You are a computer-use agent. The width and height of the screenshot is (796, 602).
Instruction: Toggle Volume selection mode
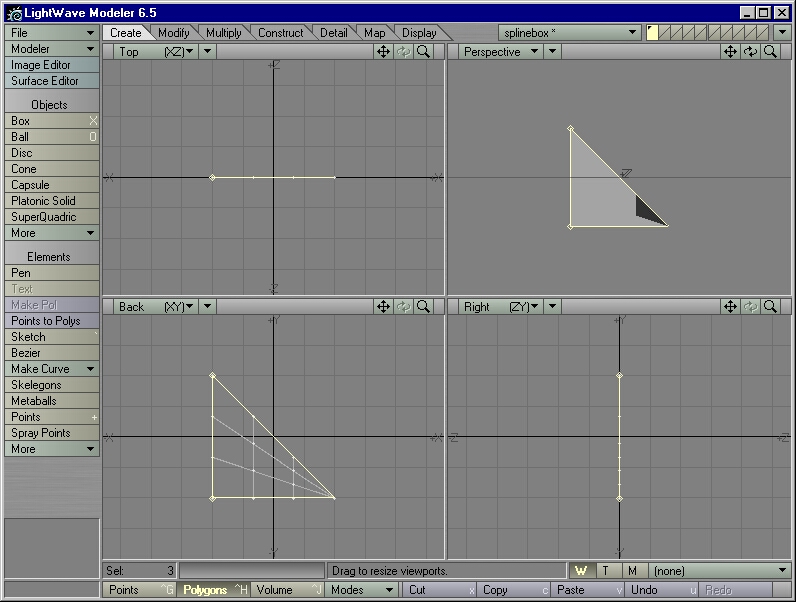pyautogui.click(x=287, y=590)
